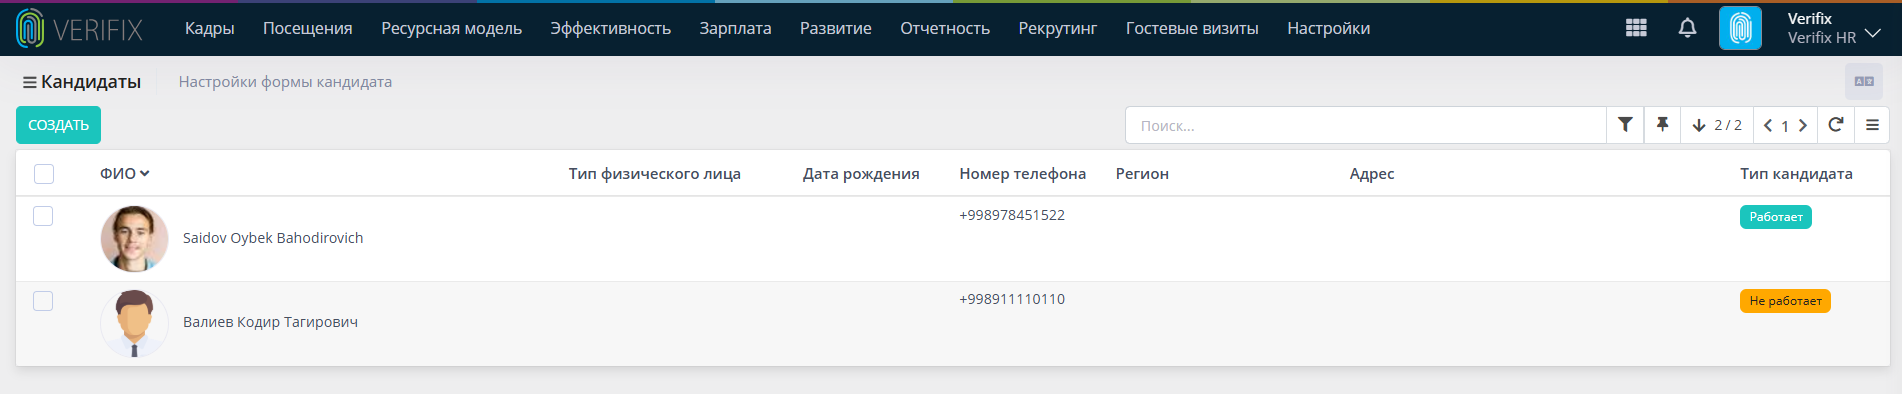Viewport: 1902px width, 394px height.
Task: Click the СОЗДАТЬ button
Action: pyautogui.click(x=58, y=125)
